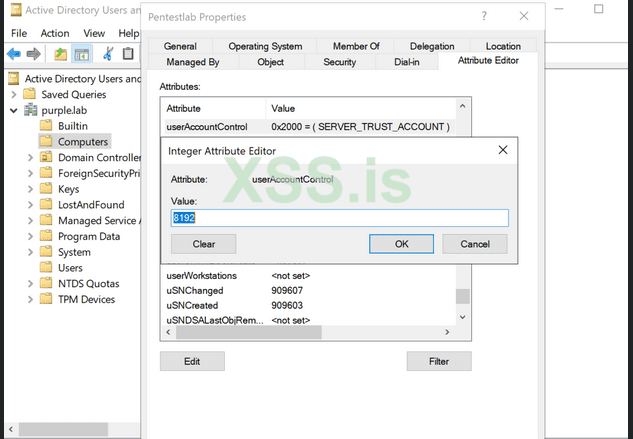The height and width of the screenshot is (439, 633).
Task: Close the Integer Attribute Editor dialog
Action: [503, 150]
